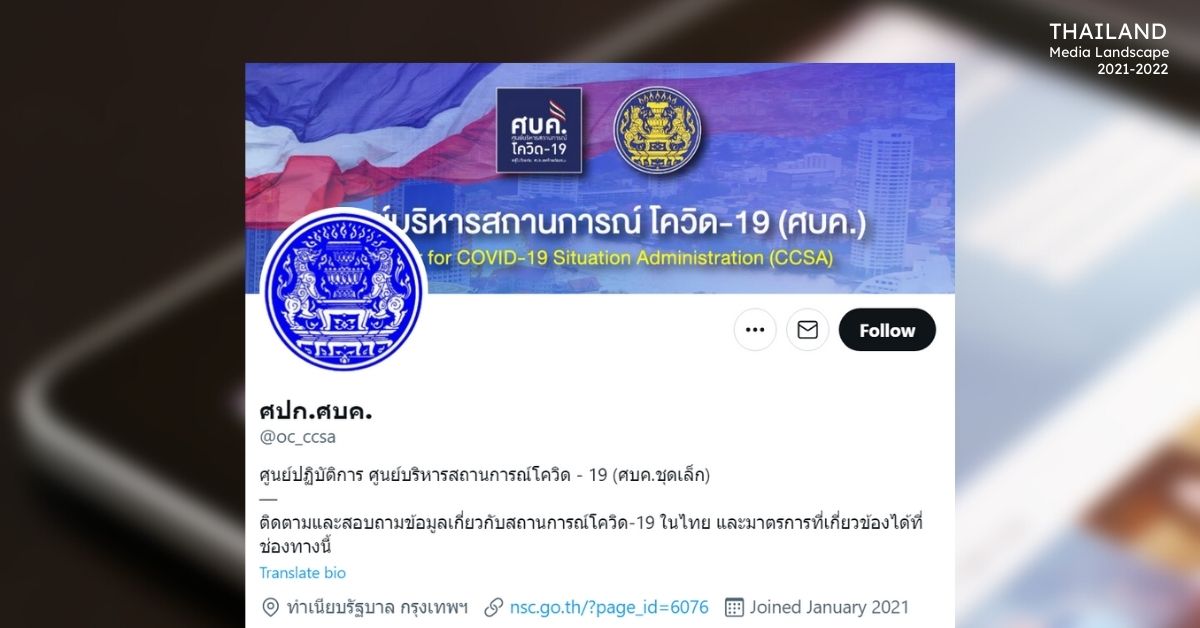Image resolution: width=1200 pixels, height=628 pixels.
Task: Click the calendar icon beside Joined
Action: (734, 607)
